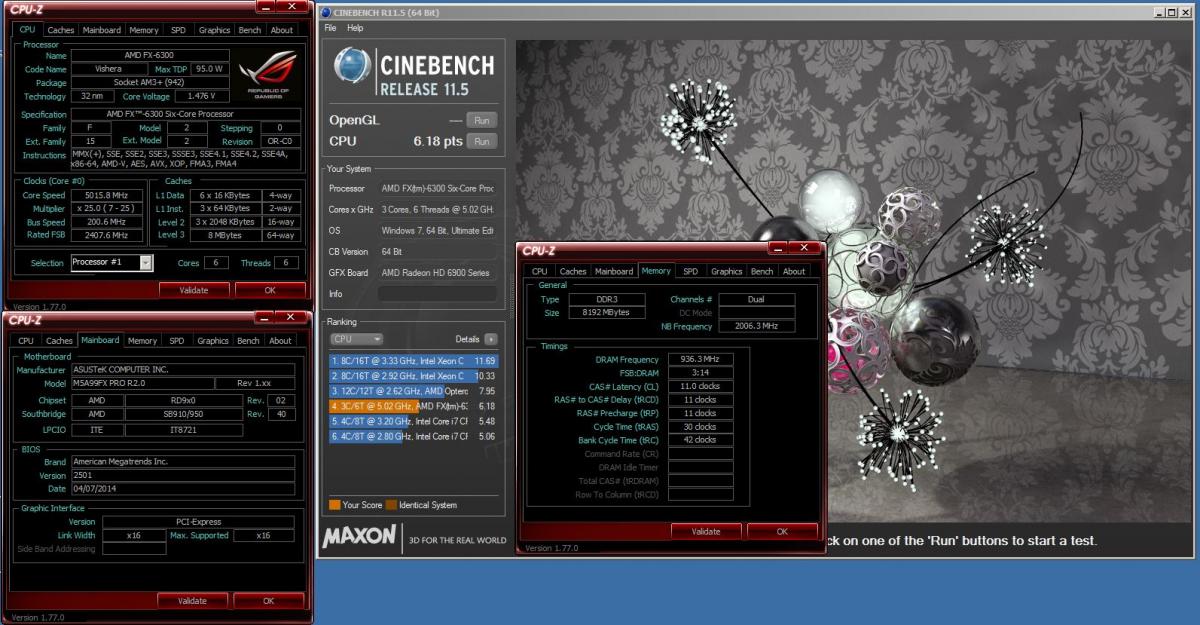
Task: Open Graphics tab in CPU-Z Memory window
Action: click(x=727, y=271)
